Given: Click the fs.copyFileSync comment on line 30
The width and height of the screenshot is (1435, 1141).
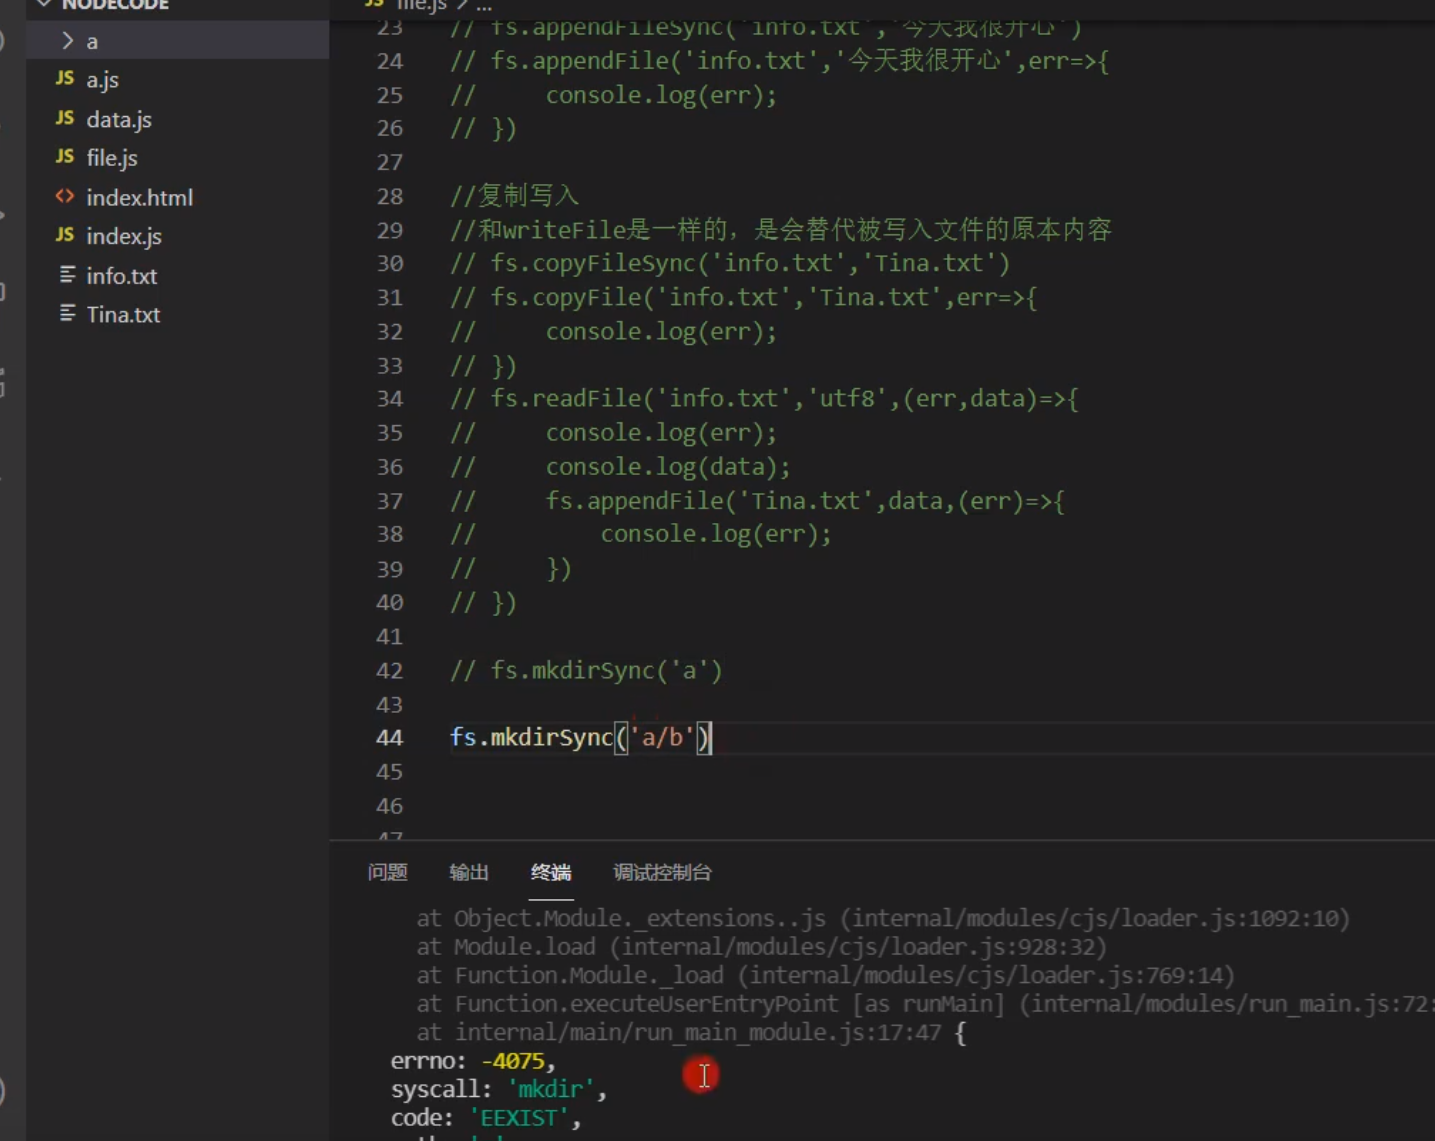Looking at the screenshot, I should point(730,263).
